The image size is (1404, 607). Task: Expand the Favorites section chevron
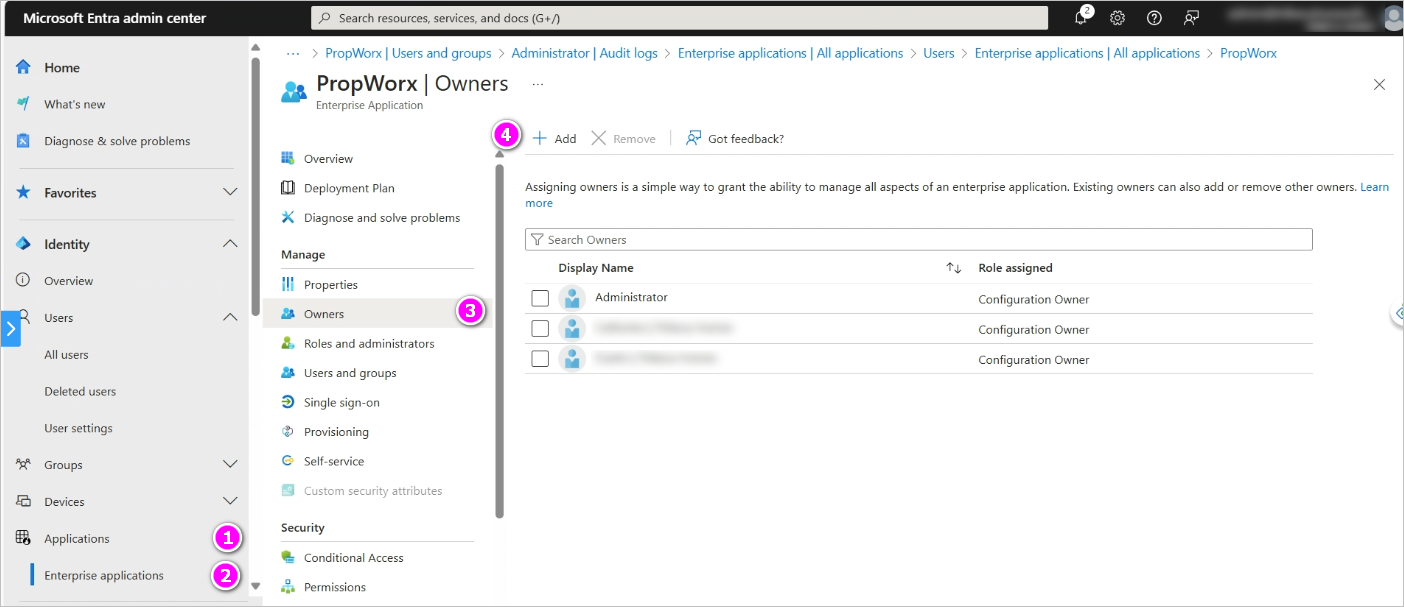click(230, 192)
